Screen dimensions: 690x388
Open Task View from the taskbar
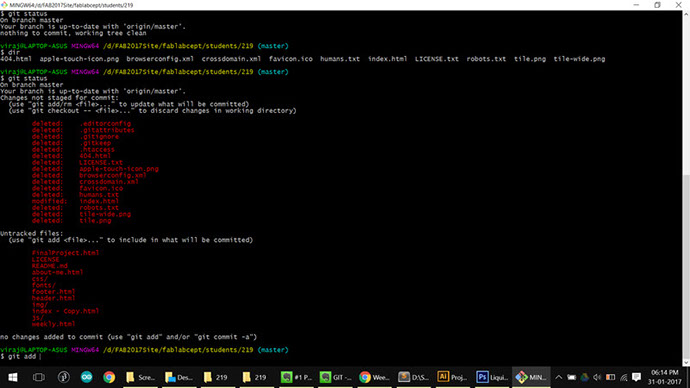(39, 377)
